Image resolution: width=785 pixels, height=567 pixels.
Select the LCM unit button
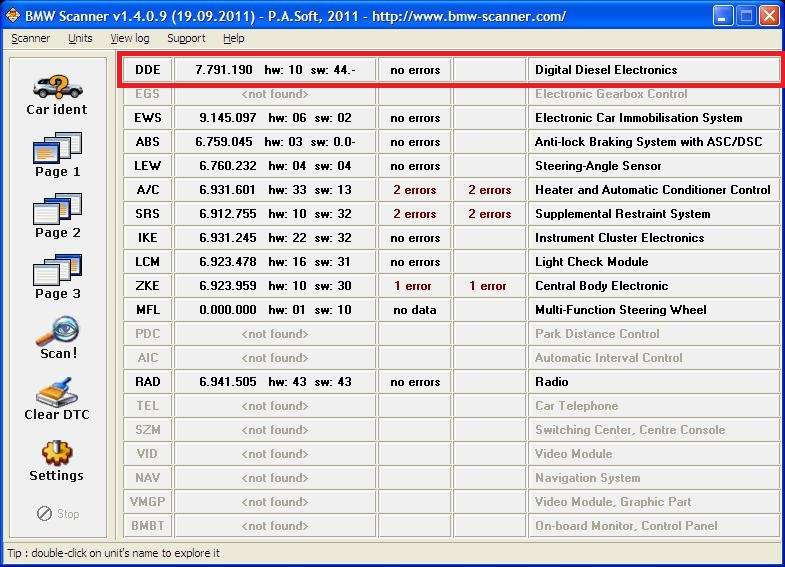(x=148, y=262)
